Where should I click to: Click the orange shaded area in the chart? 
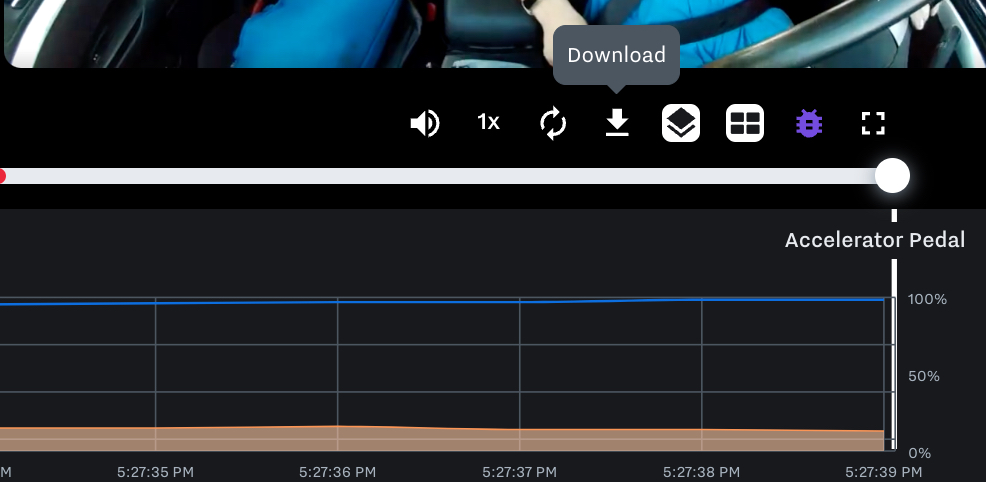(440, 439)
